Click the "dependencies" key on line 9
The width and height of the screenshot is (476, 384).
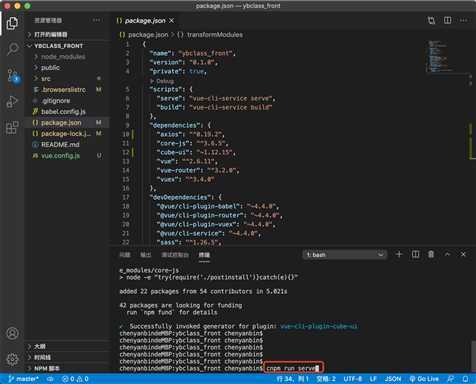pyautogui.click(x=175, y=125)
